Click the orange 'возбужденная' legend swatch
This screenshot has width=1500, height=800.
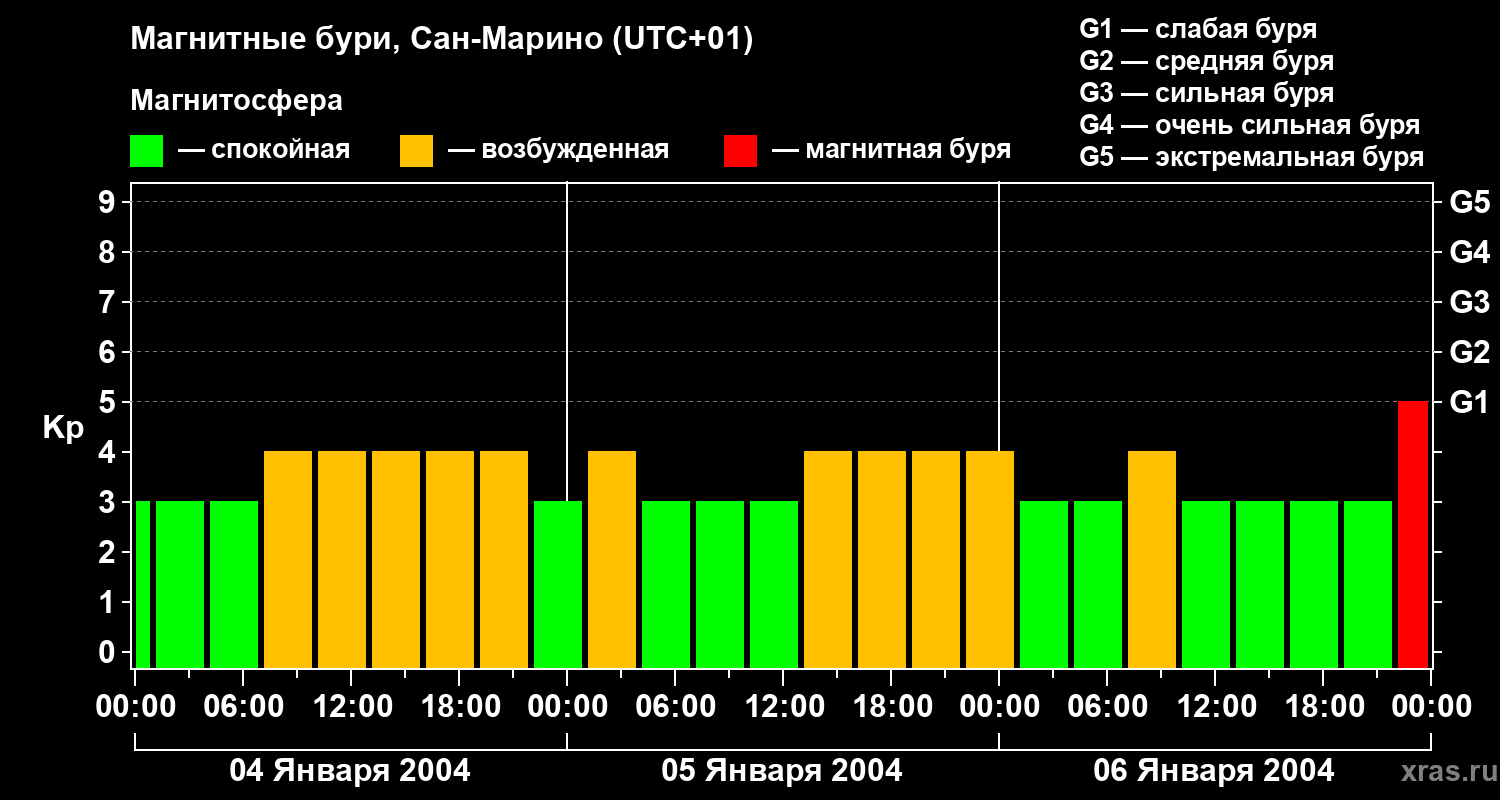(416, 151)
